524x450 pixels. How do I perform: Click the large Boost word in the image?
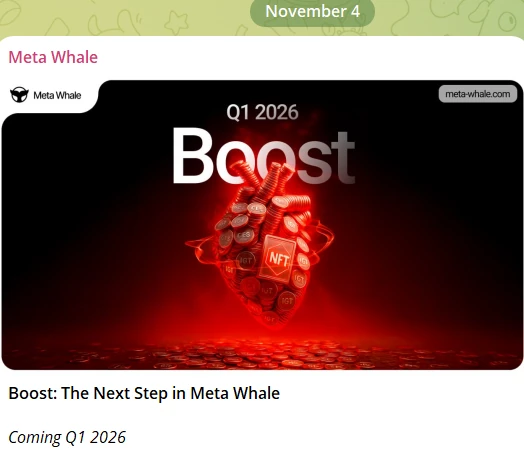[x=263, y=156]
